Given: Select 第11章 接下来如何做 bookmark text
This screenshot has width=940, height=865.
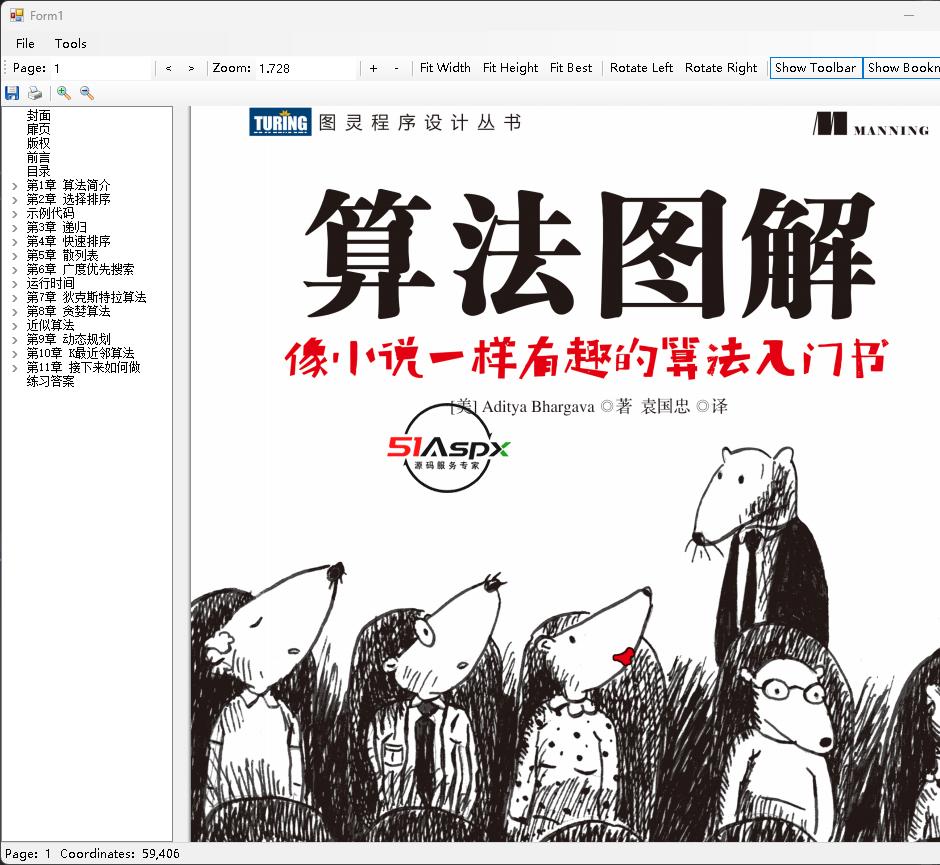Looking at the screenshot, I should point(83,367).
